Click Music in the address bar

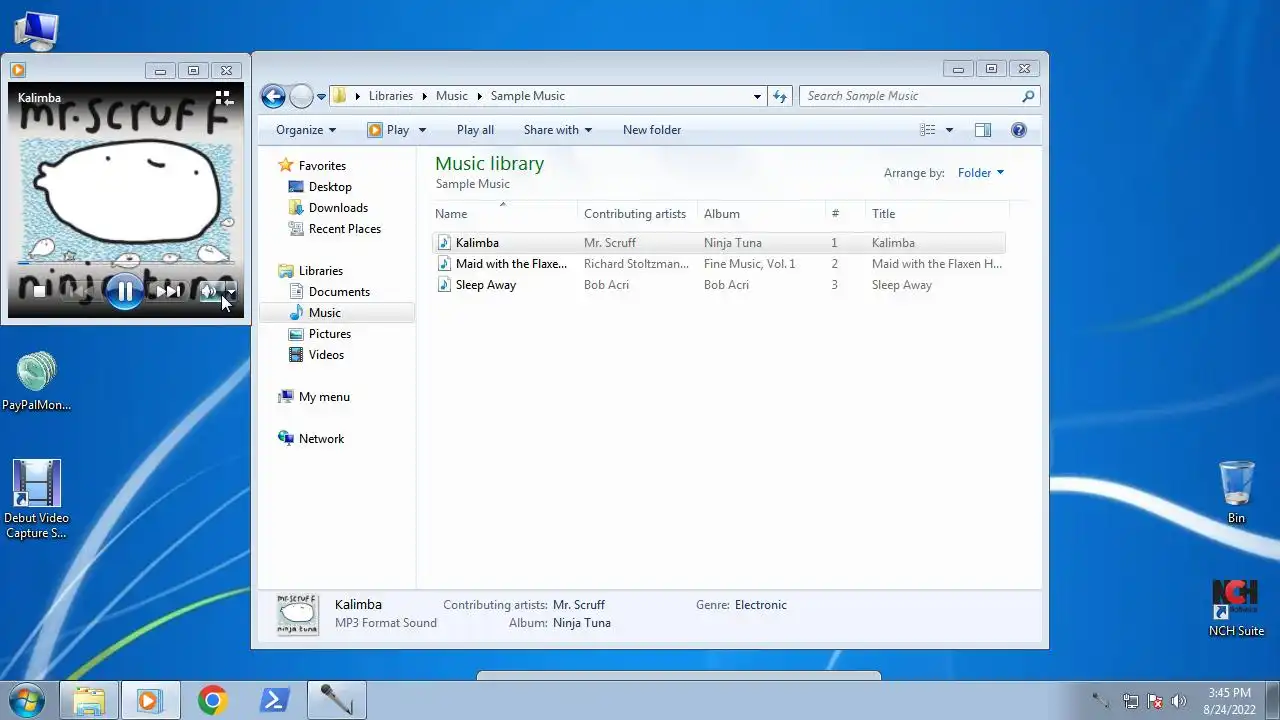tap(451, 96)
